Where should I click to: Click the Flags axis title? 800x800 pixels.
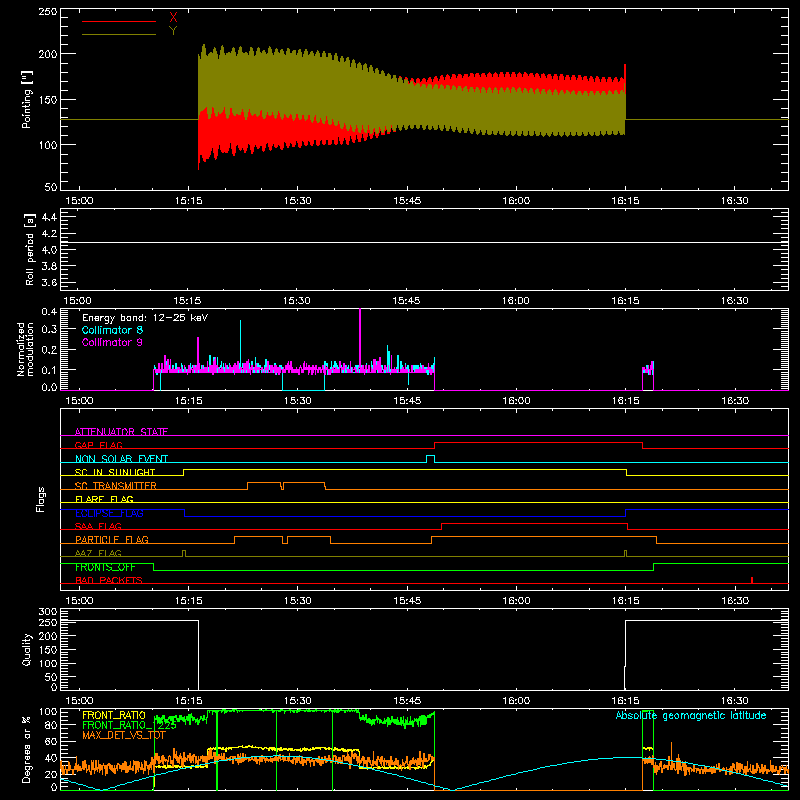(40, 499)
